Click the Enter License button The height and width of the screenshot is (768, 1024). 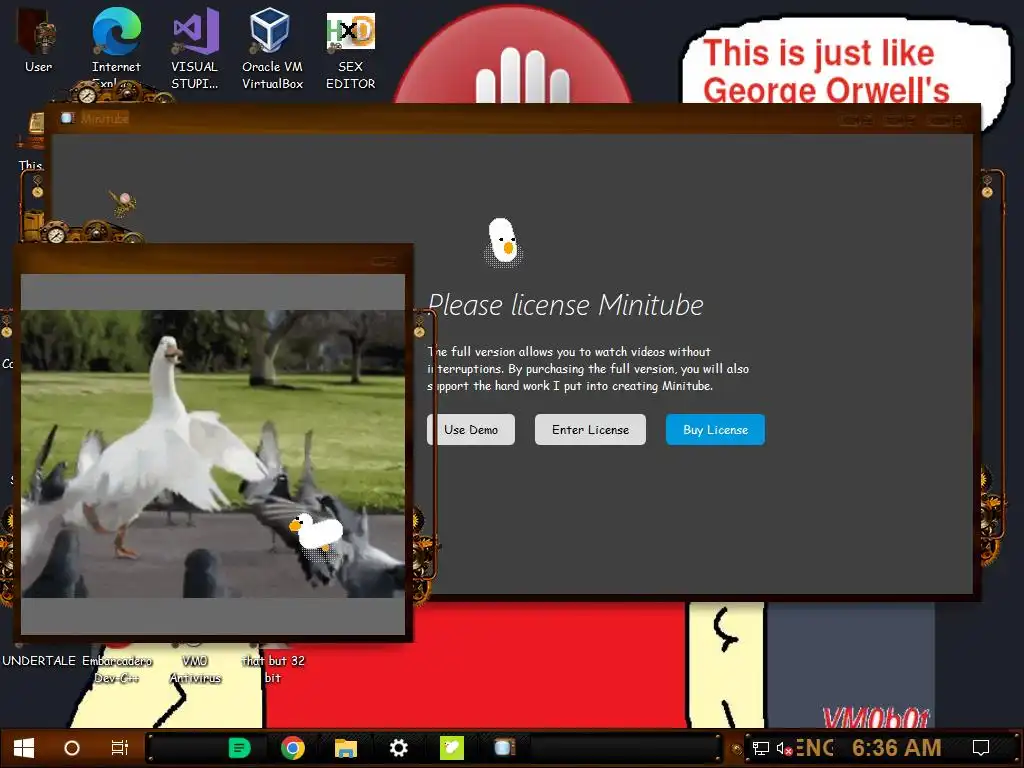[x=590, y=430]
